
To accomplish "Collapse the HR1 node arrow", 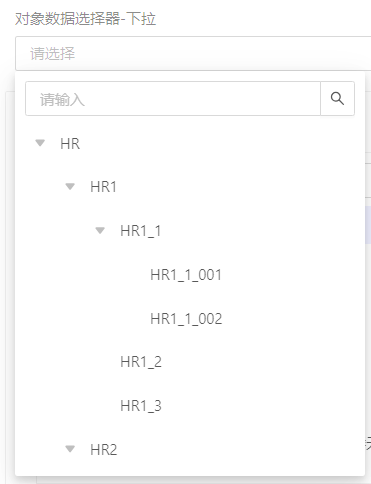I will click(x=70, y=187).
